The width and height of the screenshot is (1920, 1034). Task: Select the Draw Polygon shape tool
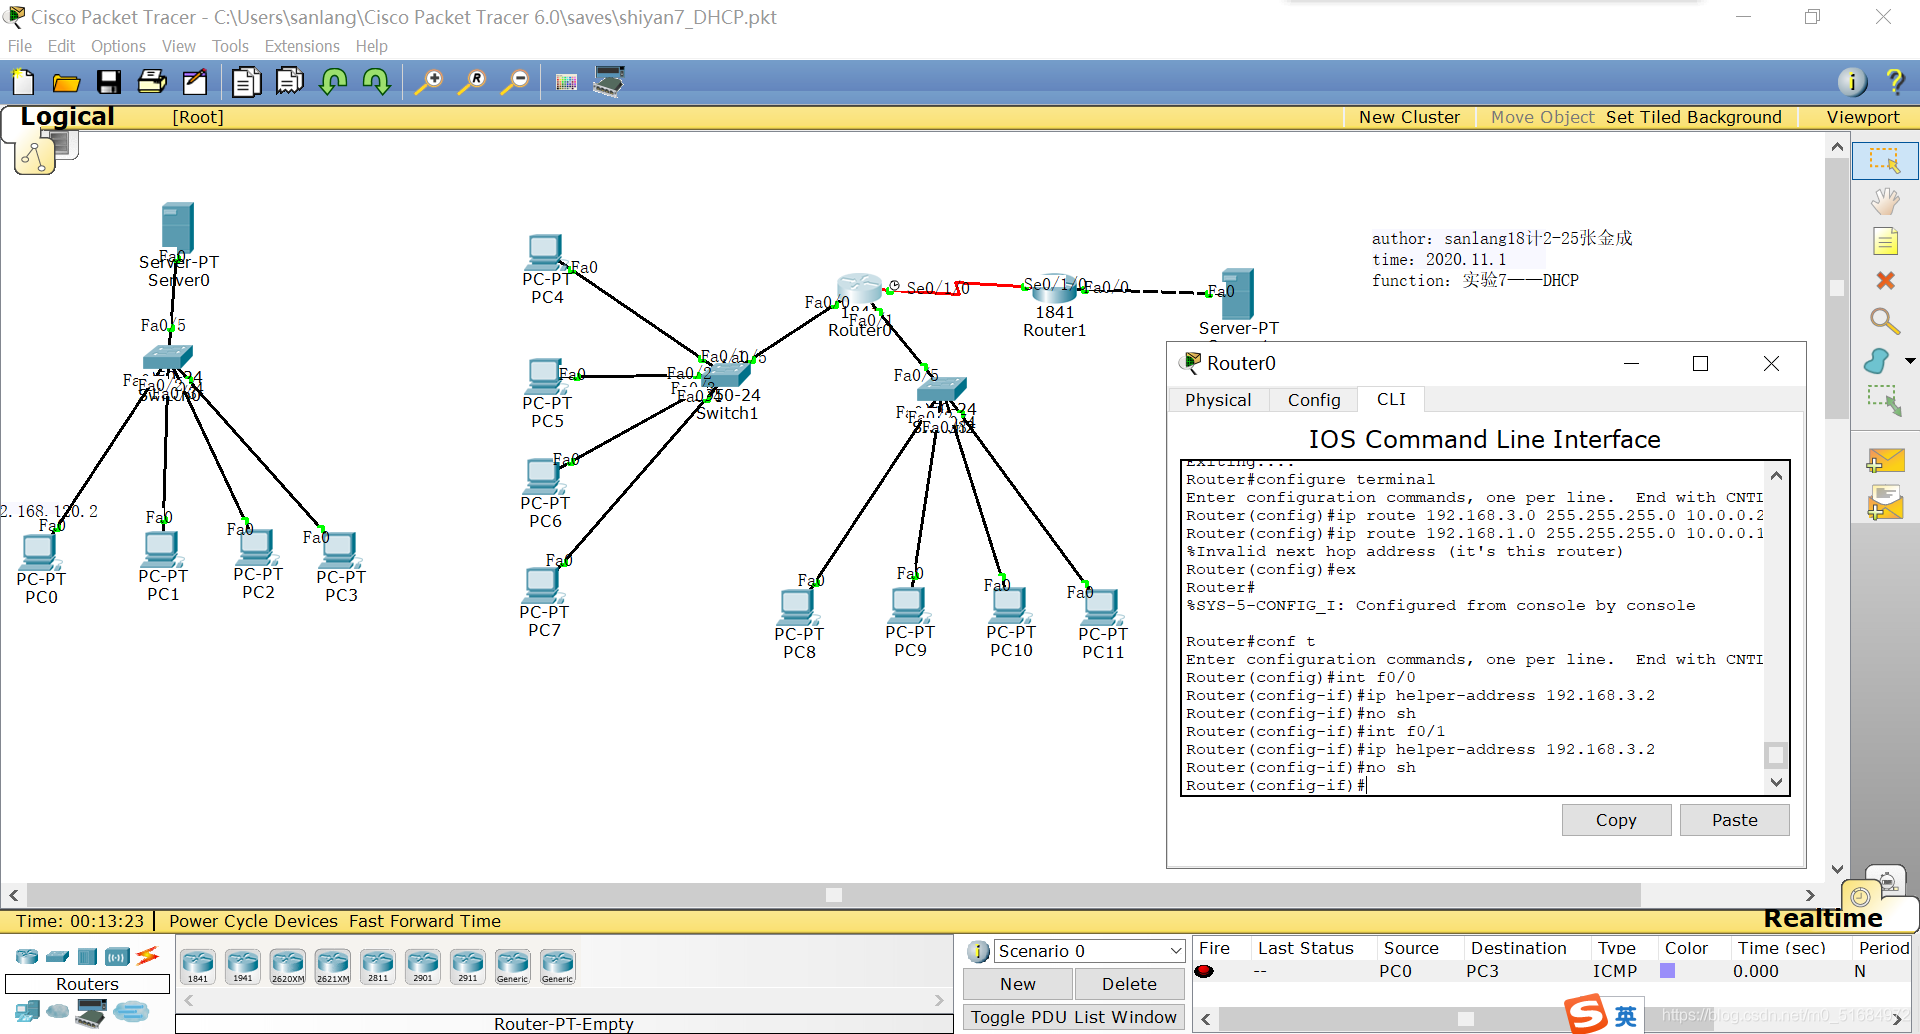[x=1877, y=361]
